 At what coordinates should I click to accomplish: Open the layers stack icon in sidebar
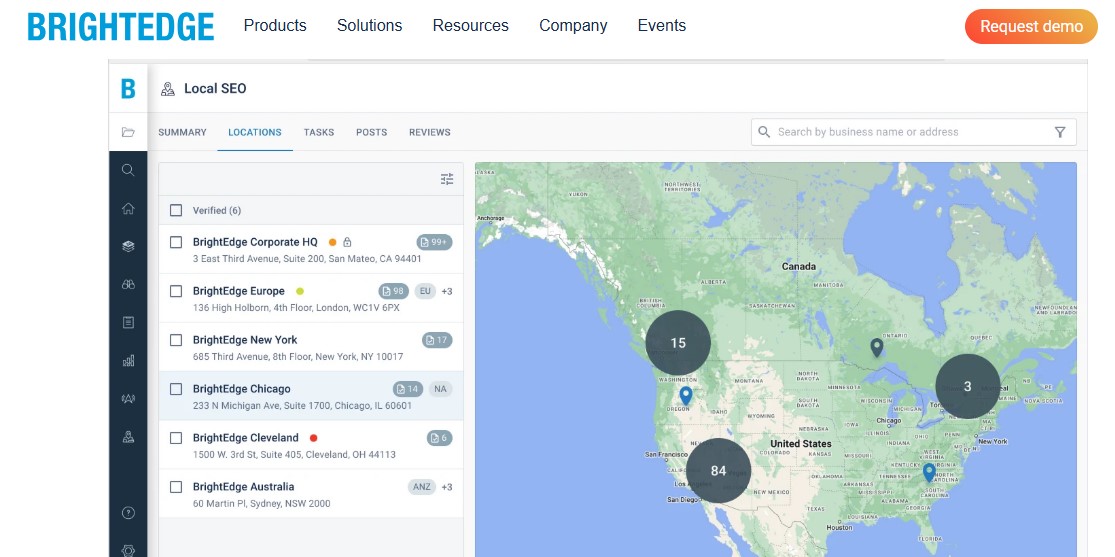tap(128, 246)
